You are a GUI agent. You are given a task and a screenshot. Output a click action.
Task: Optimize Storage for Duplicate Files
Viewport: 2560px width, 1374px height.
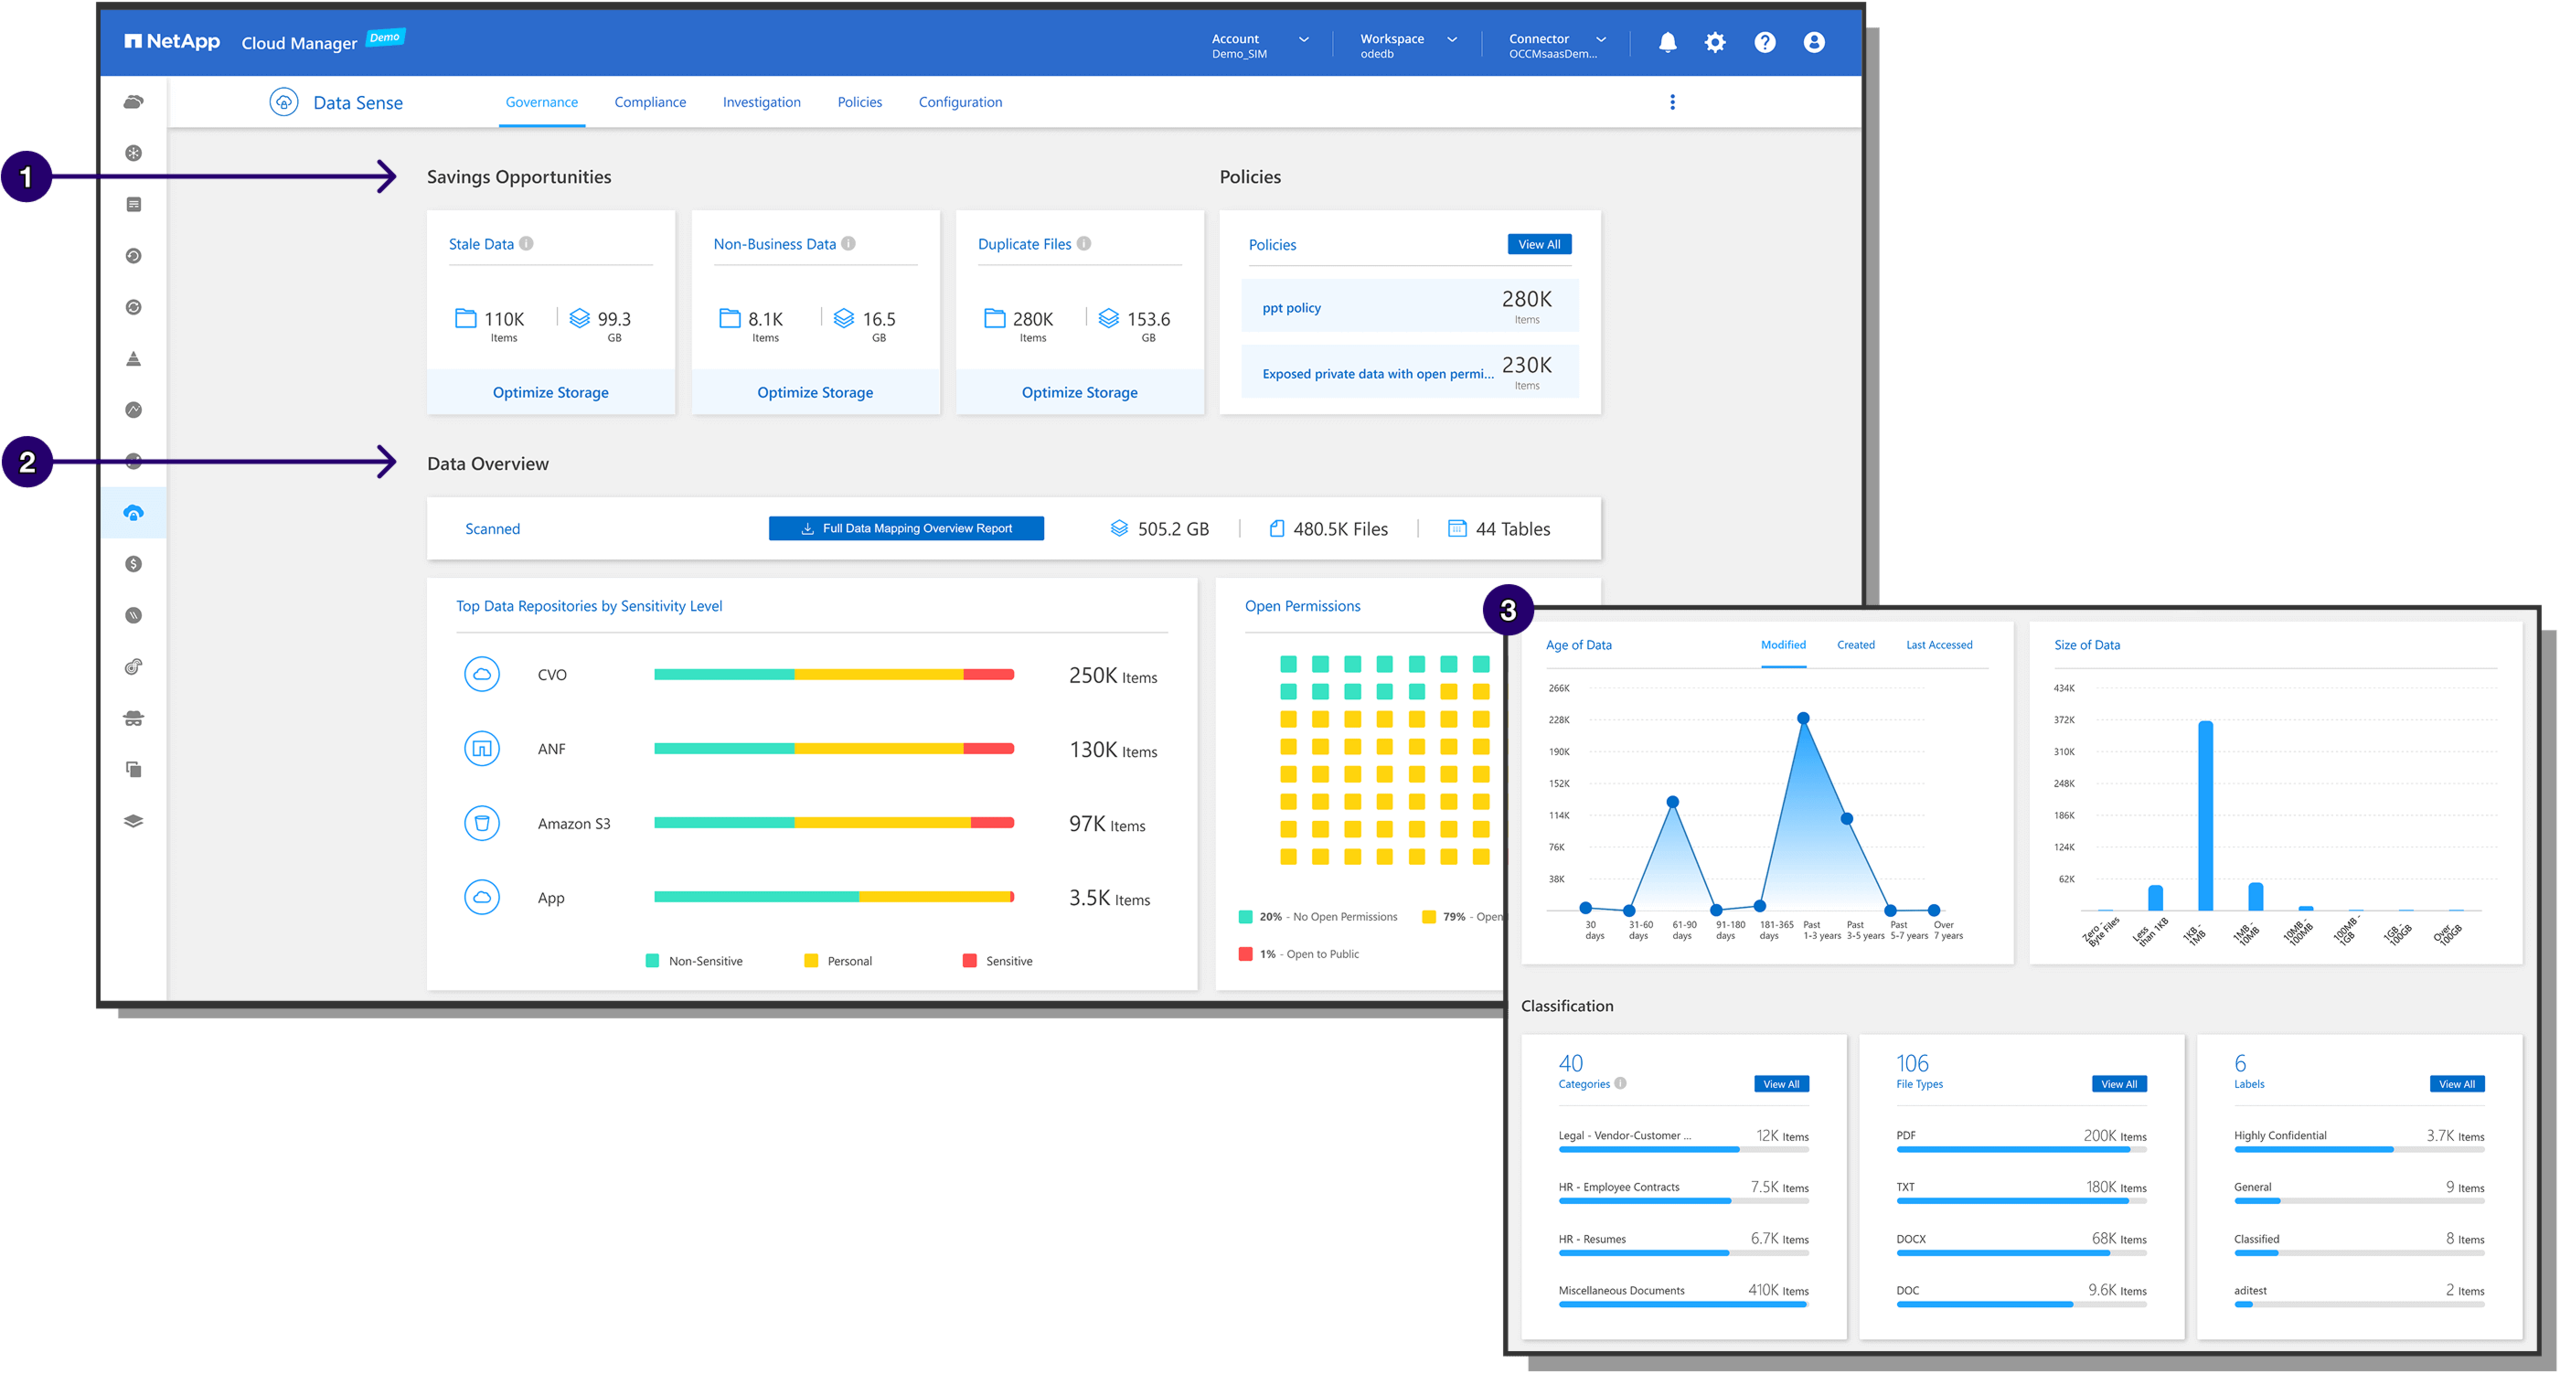coord(1079,392)
